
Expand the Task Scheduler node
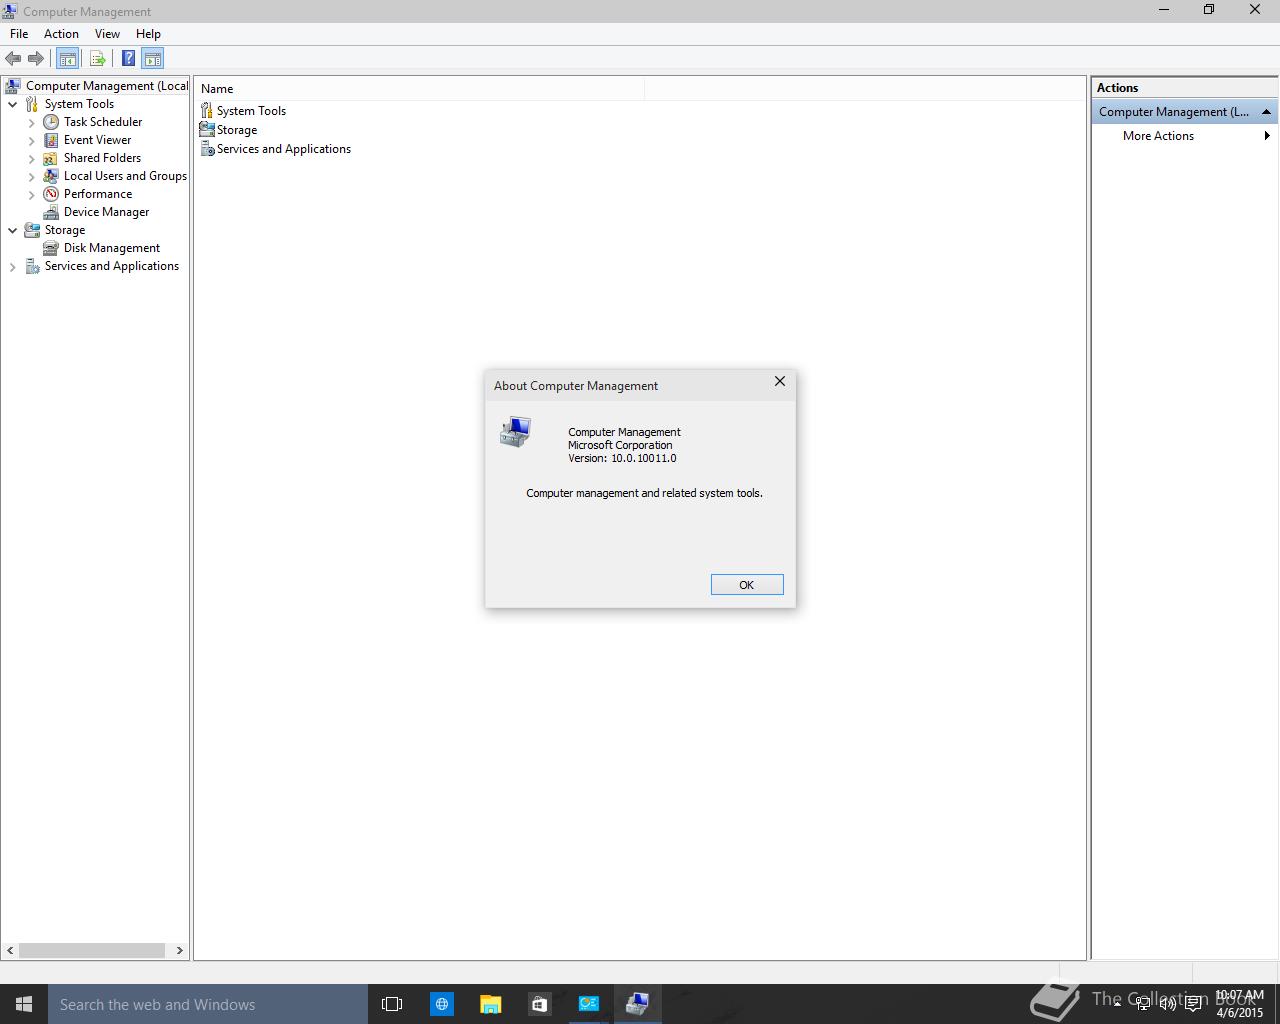coord(32,123)
